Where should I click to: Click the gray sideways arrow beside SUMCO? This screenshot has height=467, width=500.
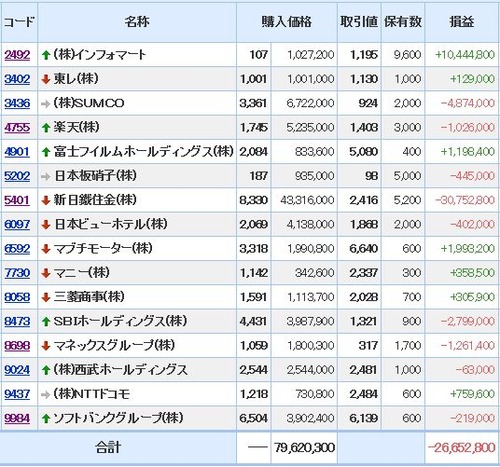pyautogui.click(x=46, y=104)
